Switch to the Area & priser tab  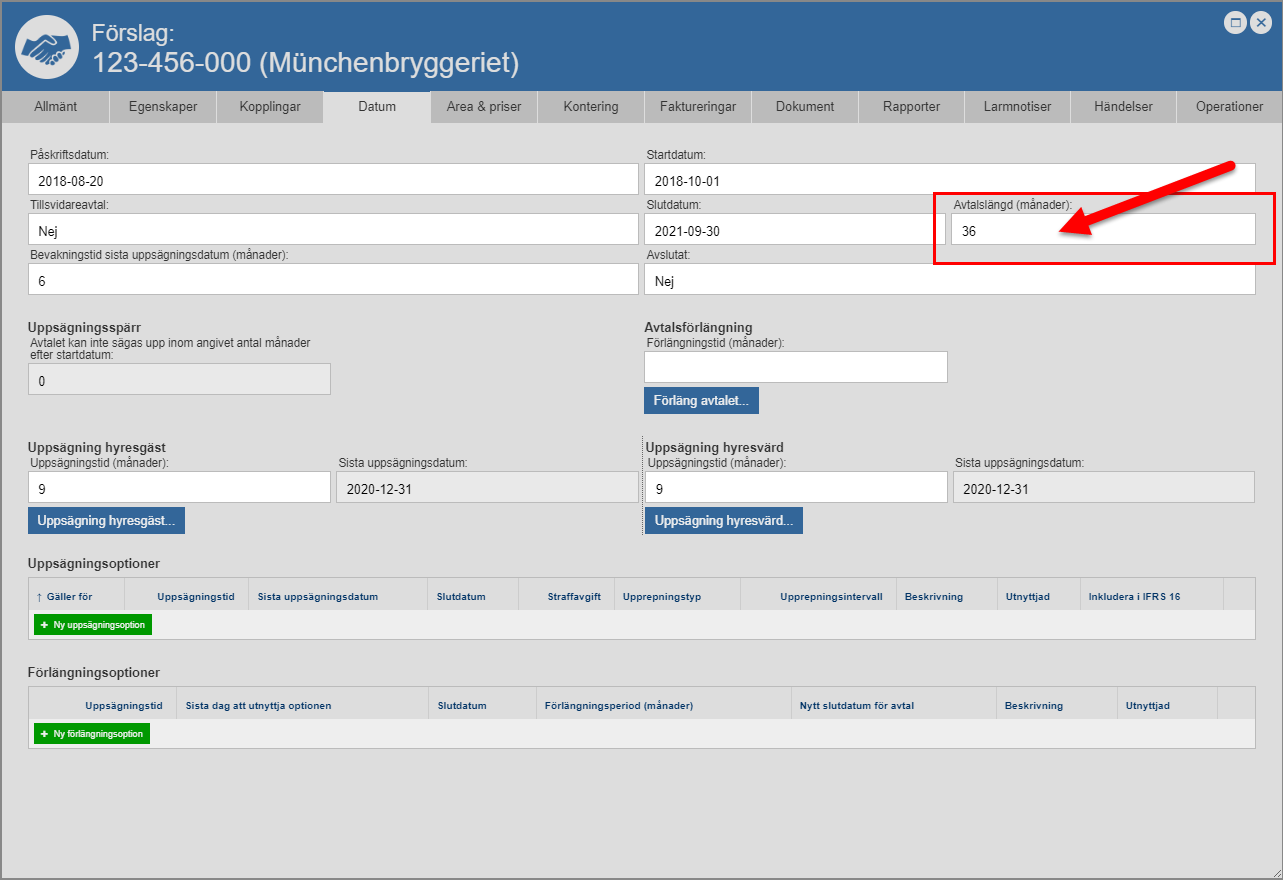point(484,107)
